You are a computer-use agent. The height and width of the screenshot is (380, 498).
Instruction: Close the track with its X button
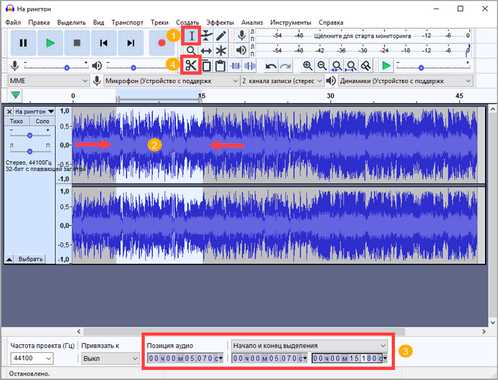tap(9, 112)
